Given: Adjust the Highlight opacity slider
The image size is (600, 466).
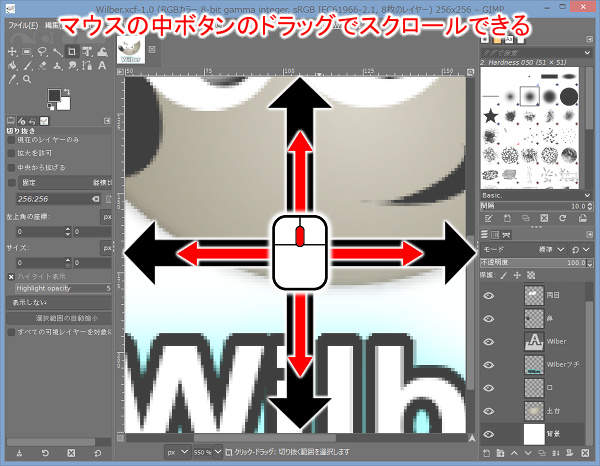Looking at the screenshot, I should tap(63, 288).
